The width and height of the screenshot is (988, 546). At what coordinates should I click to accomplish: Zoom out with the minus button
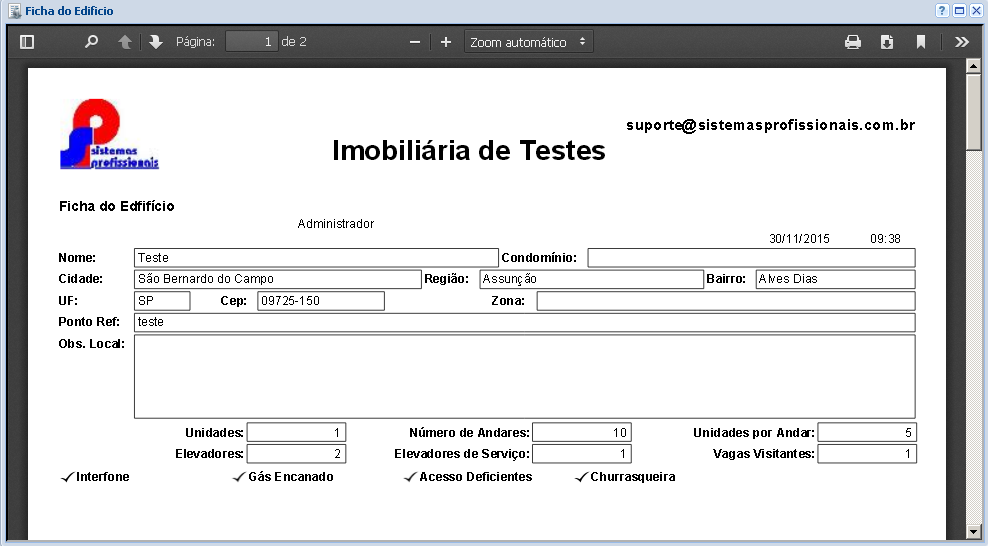415,42
